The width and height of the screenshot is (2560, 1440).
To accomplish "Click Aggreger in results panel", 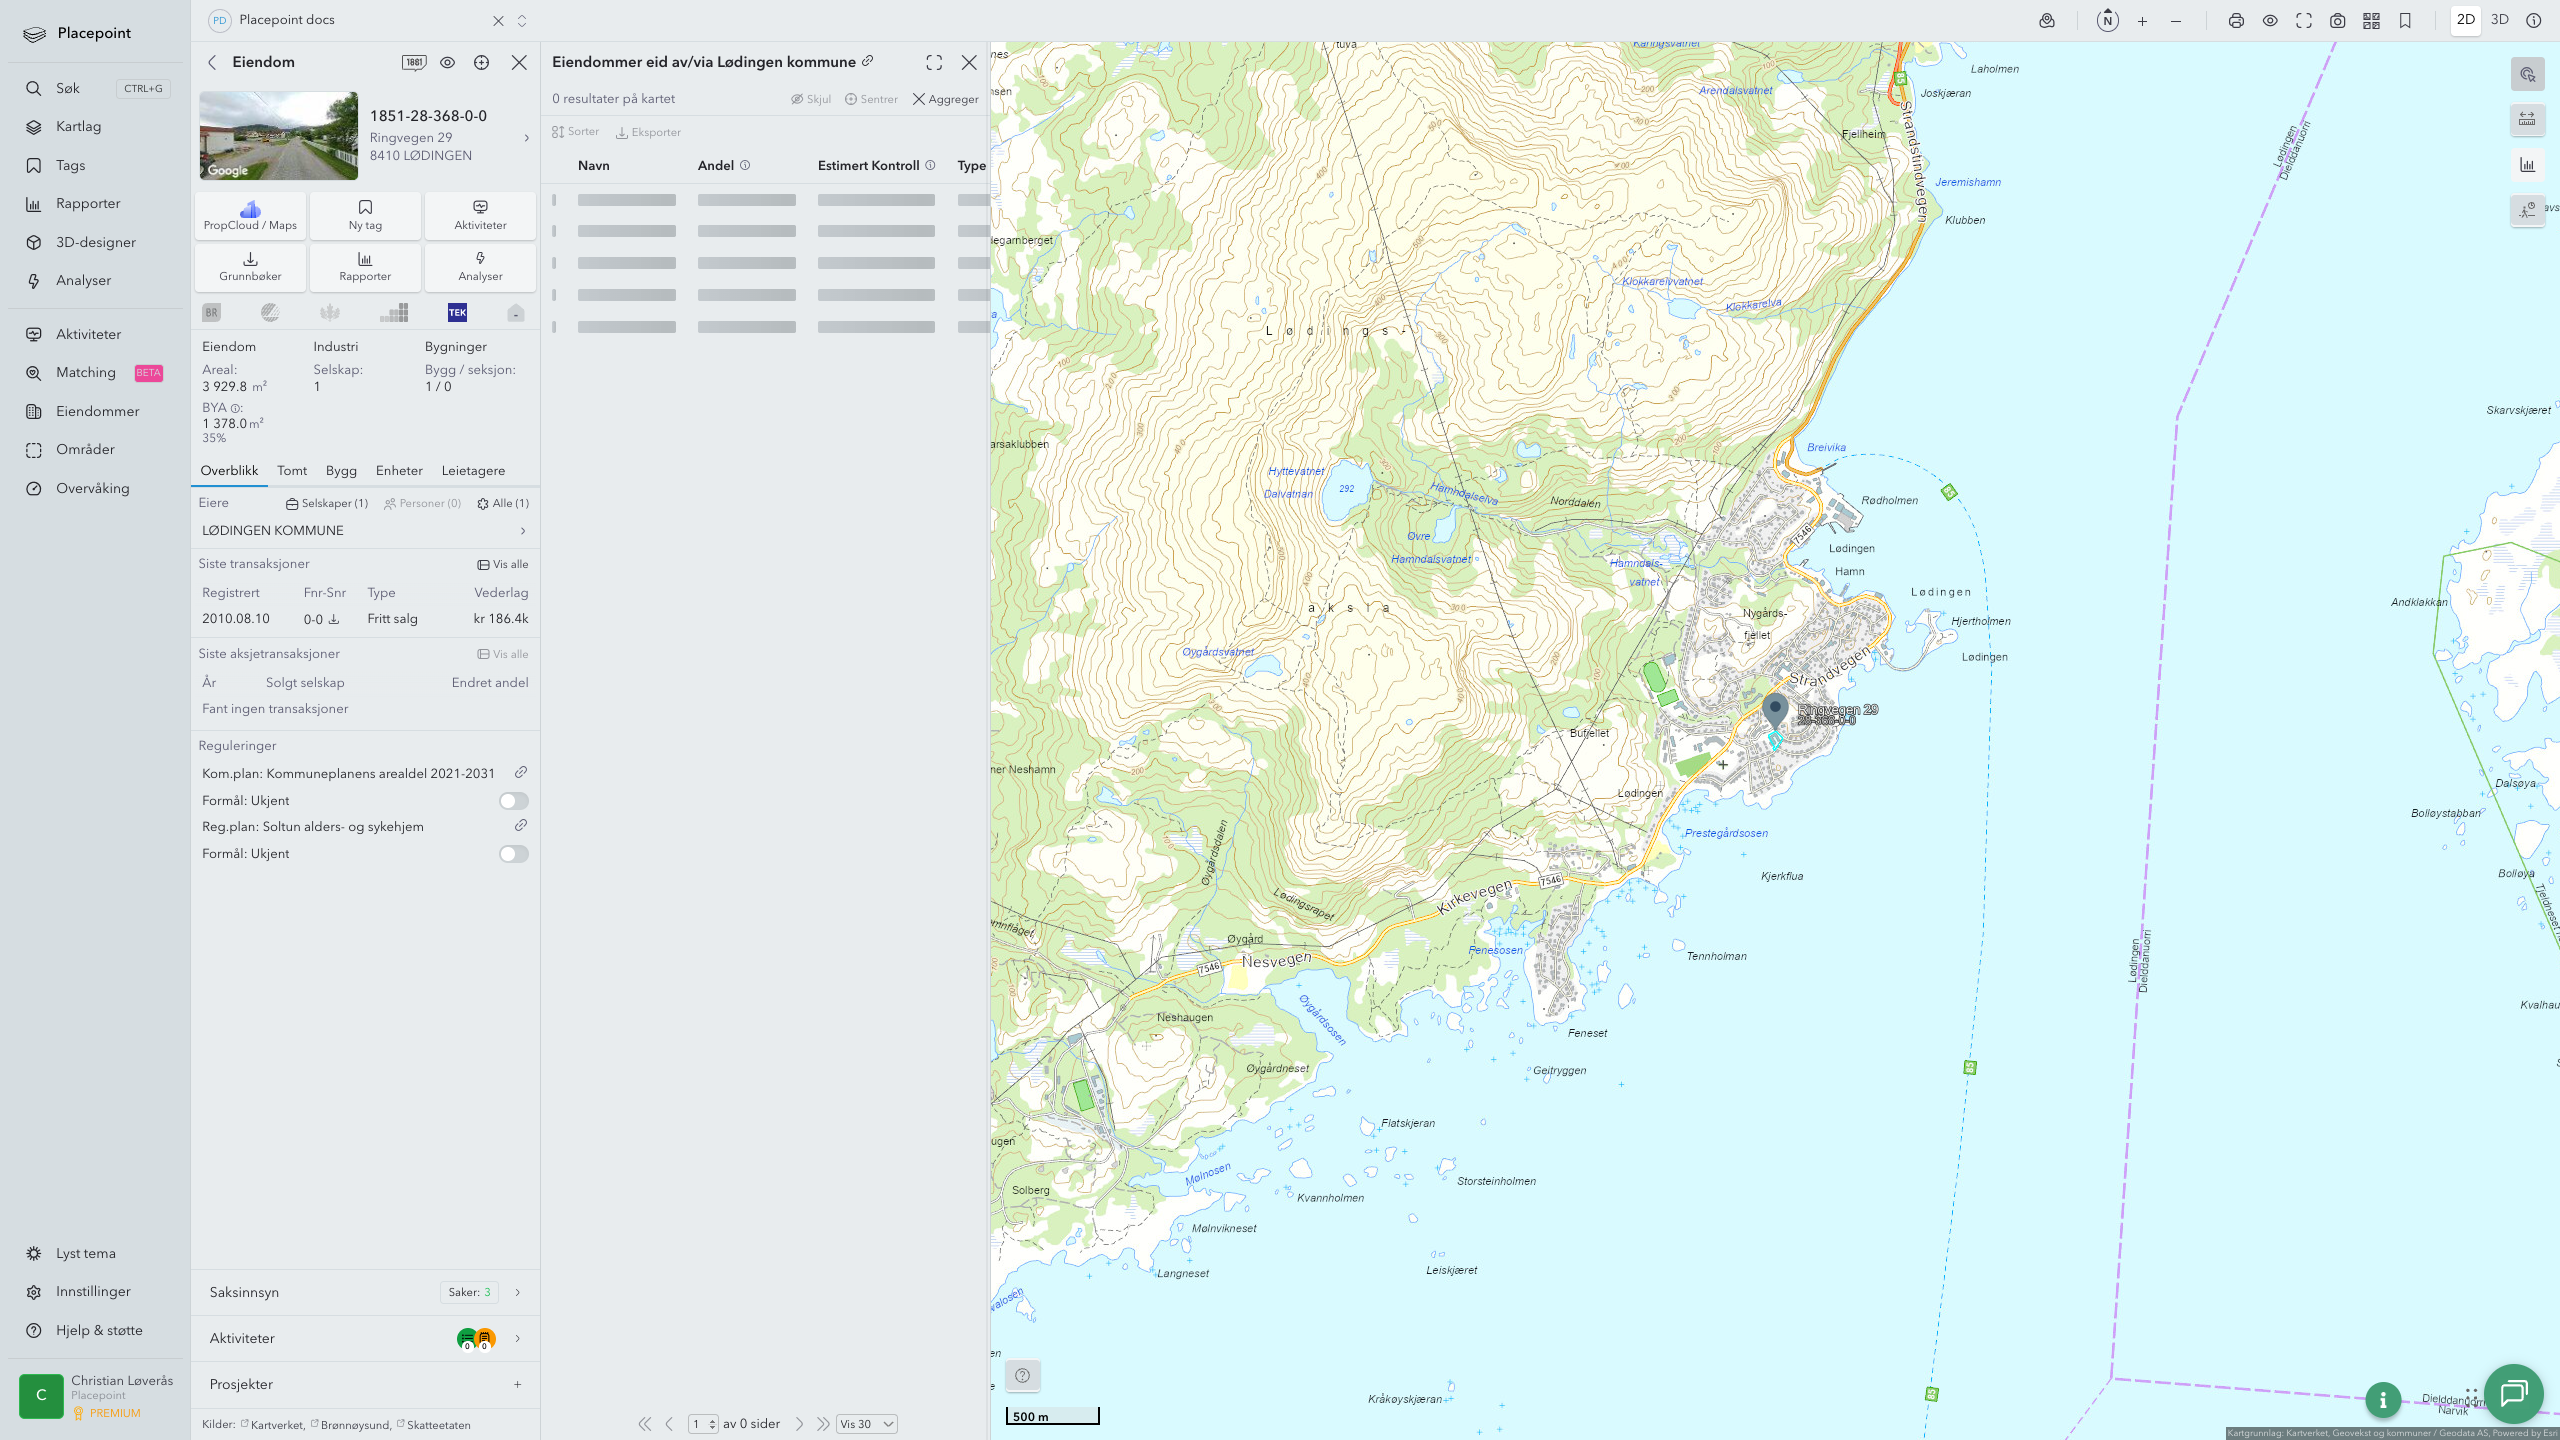I will [x=945, y=99].
